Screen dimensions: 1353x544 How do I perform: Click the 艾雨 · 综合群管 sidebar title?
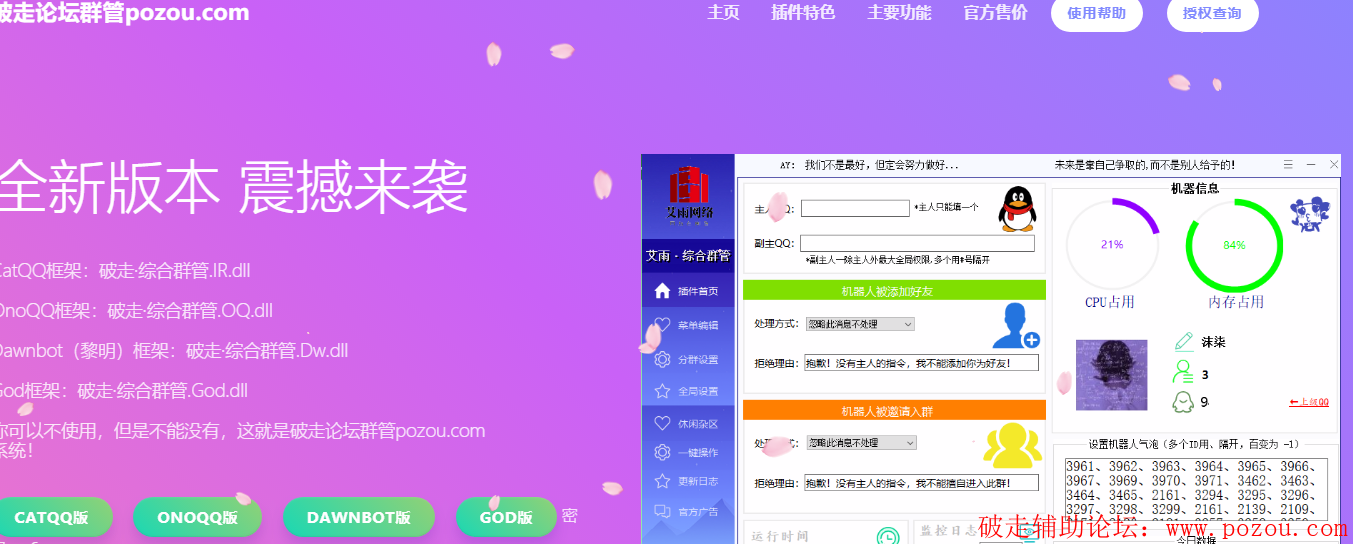coord(688,255)
